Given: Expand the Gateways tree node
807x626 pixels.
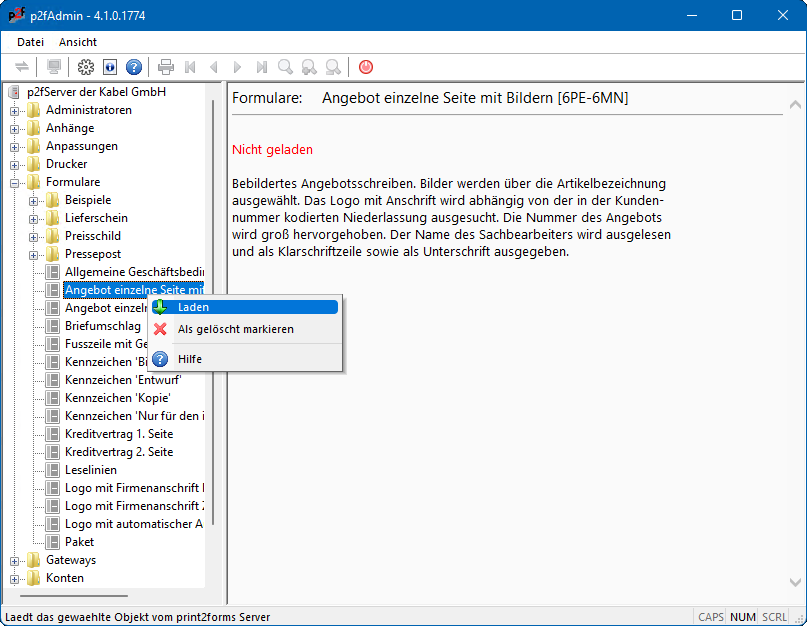Looking at the screenshot, I should click(15, 561).
